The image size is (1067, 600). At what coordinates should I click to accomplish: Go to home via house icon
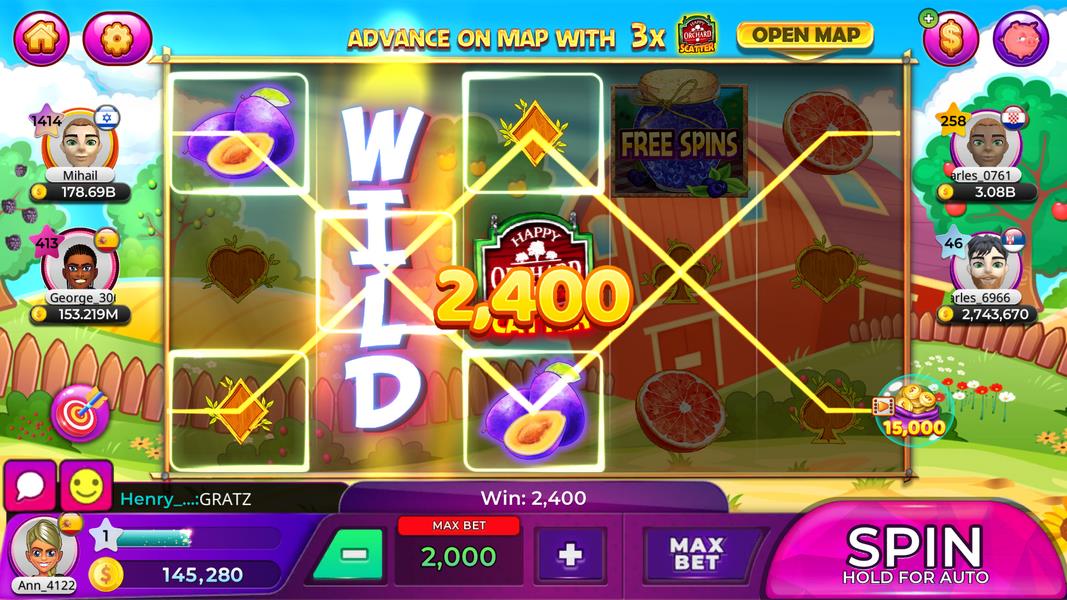[x=42, y=37]
